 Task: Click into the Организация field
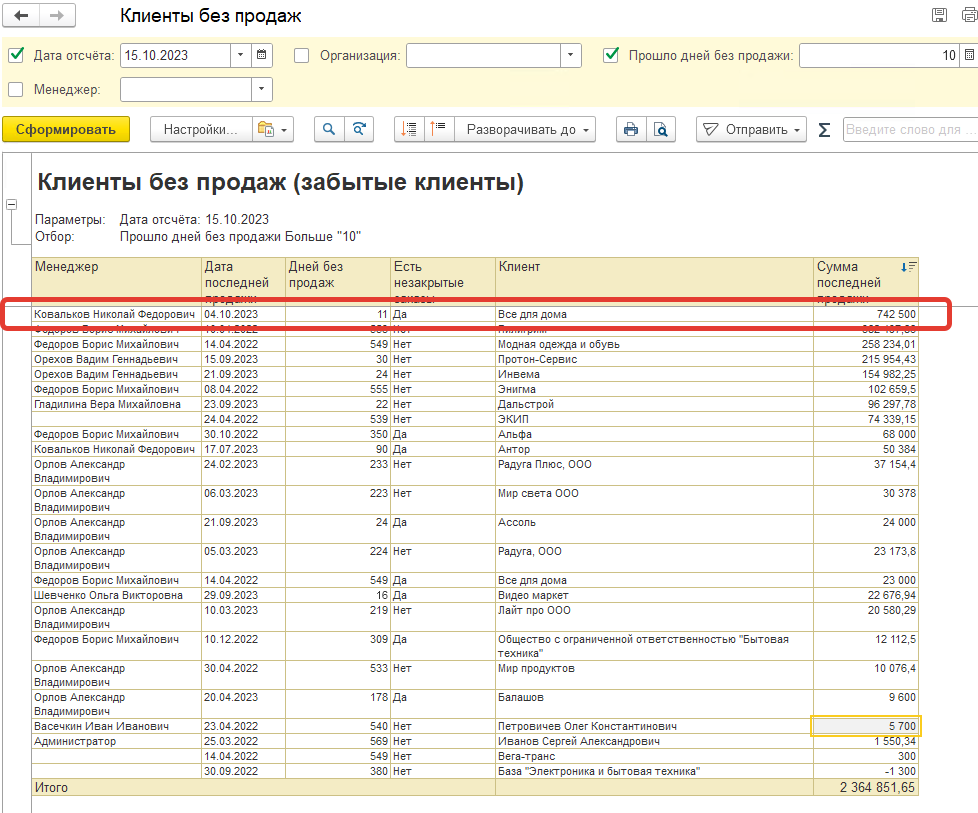point(483,55)
